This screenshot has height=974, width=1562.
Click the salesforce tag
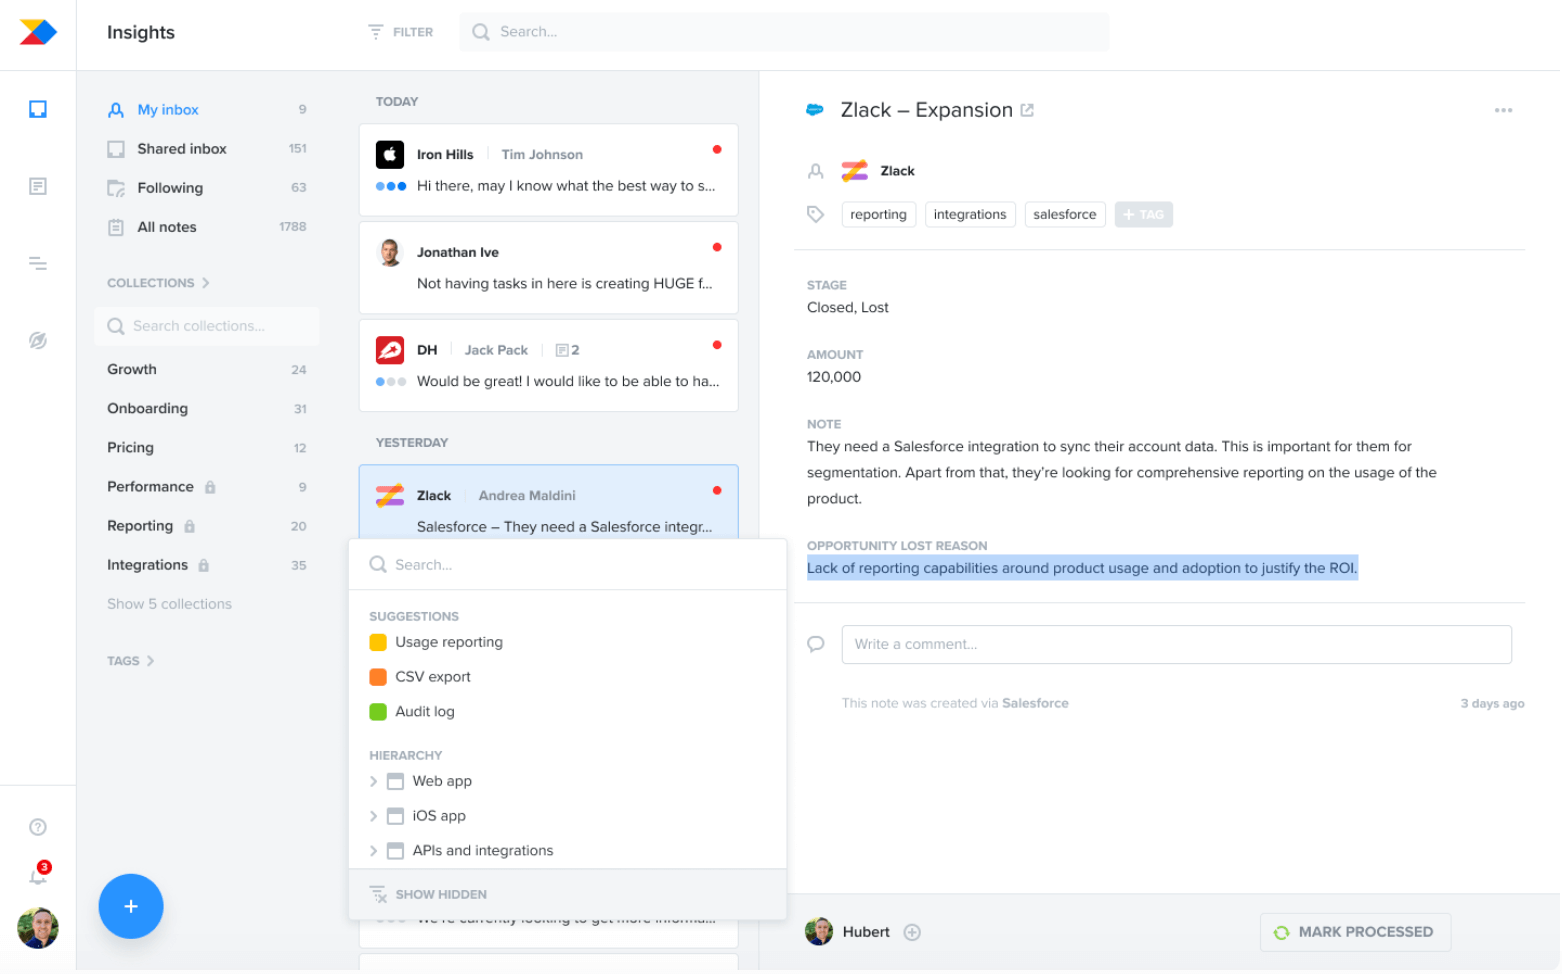(1065, 214)
